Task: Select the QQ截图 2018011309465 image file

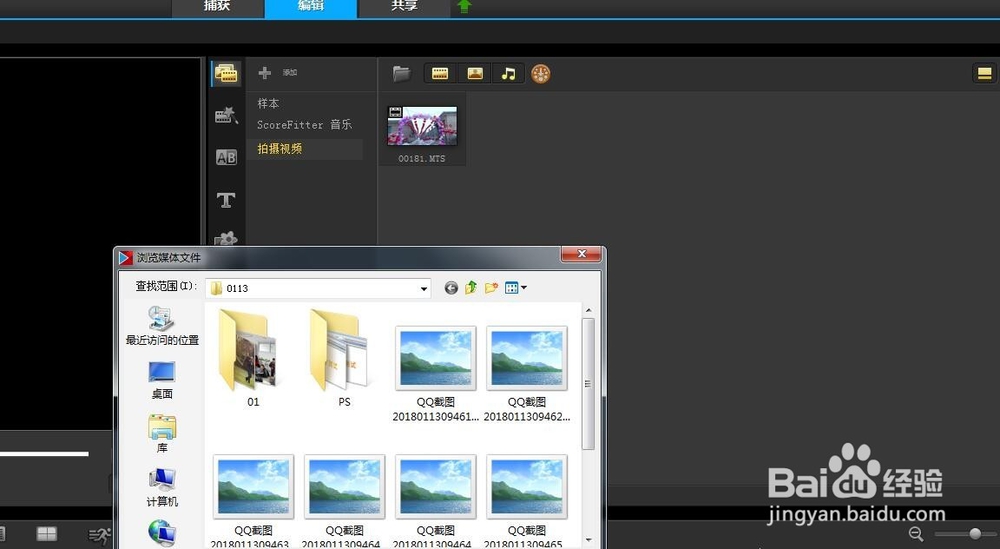Action: pyautogui.click(x=527, y=501)
